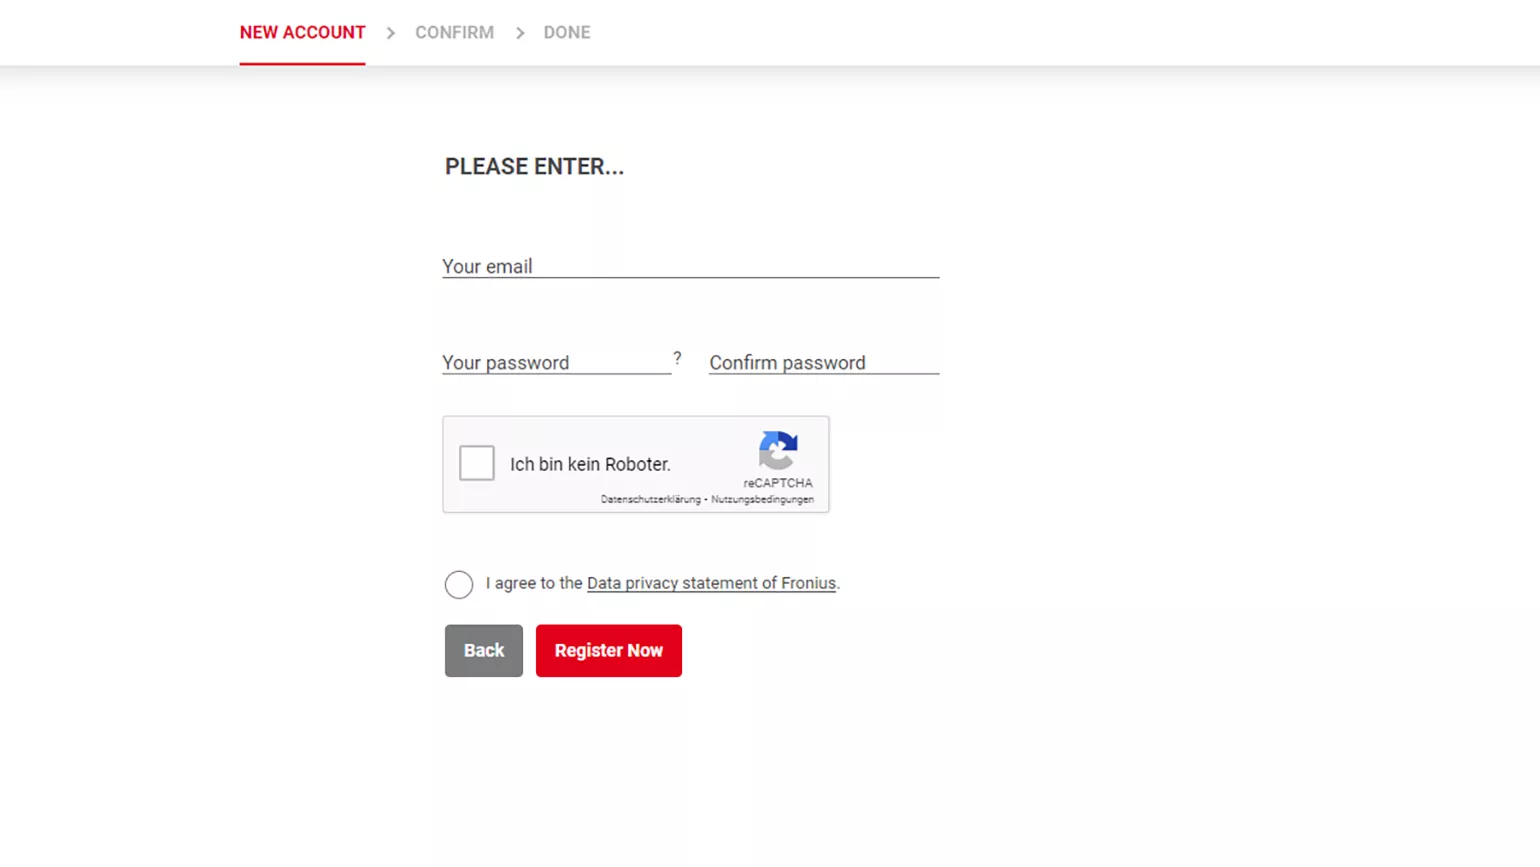Click the 'I agree to the' text
Image resolution: width=1540 pixels, height=867 pixels.
[x=534, y=583]
